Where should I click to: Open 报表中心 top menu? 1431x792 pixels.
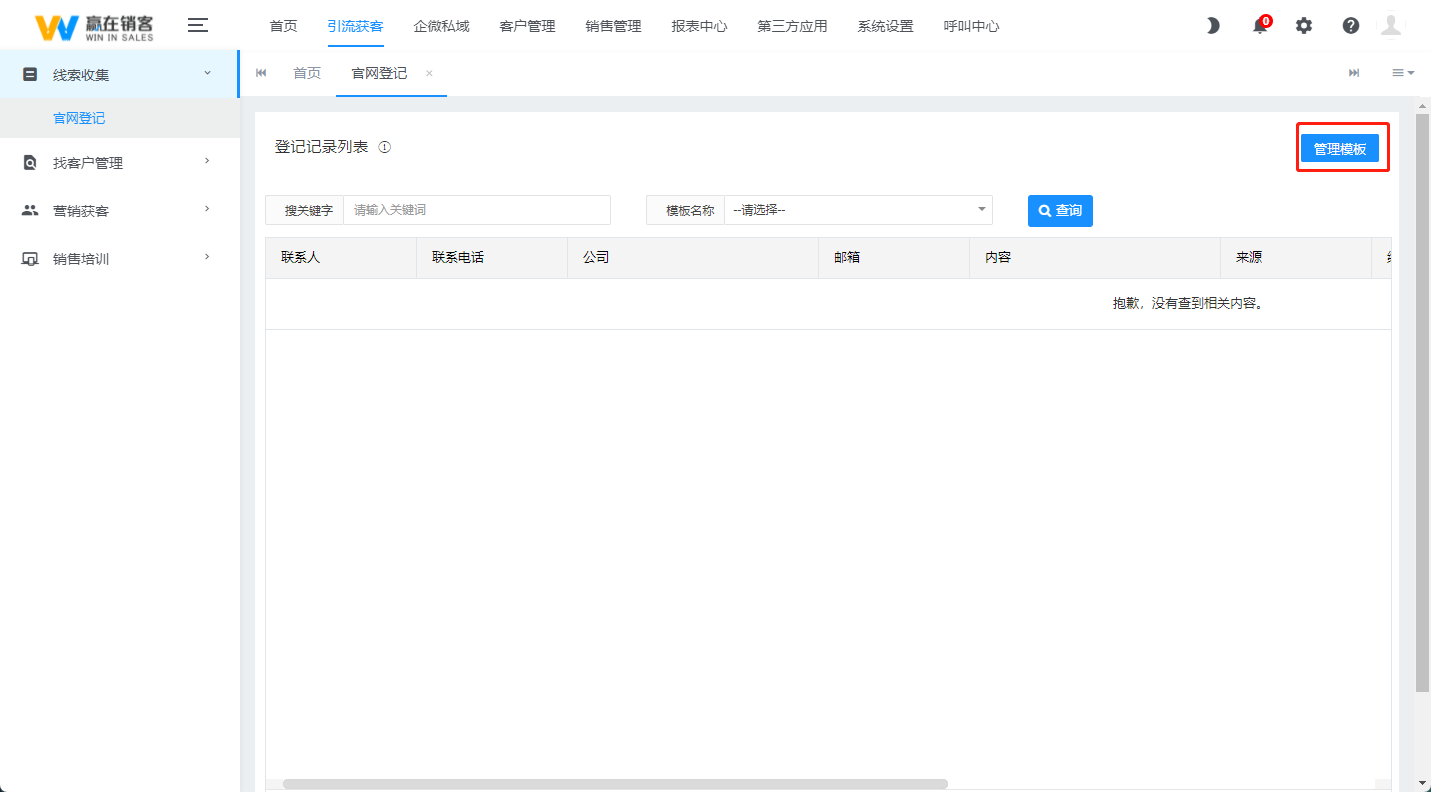699,26
